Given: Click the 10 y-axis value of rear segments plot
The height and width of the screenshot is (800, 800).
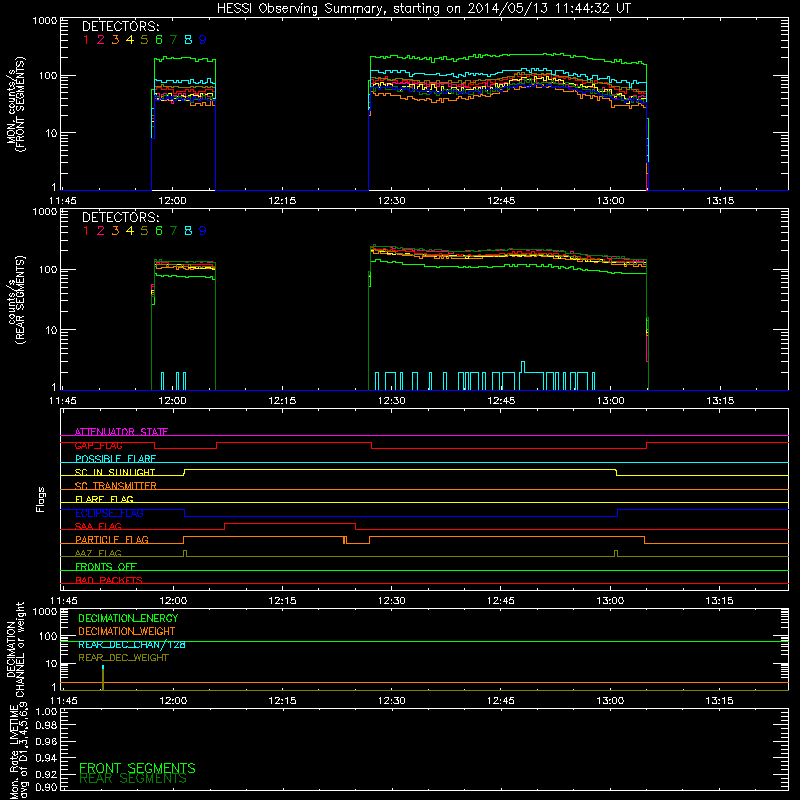Looking at the screenshot, I should tap(52, 330).
